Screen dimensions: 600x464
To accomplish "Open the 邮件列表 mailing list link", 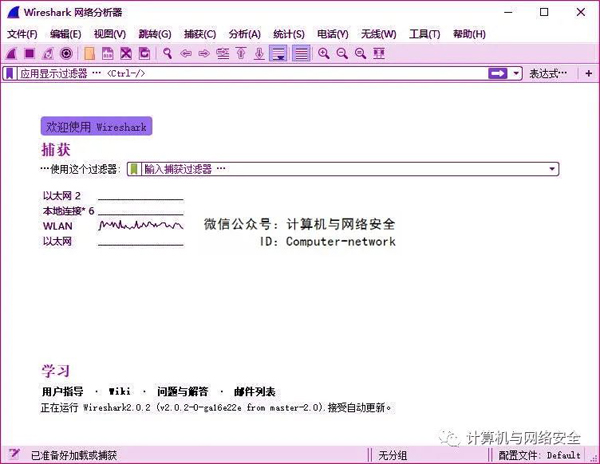I will click(254, 391).
